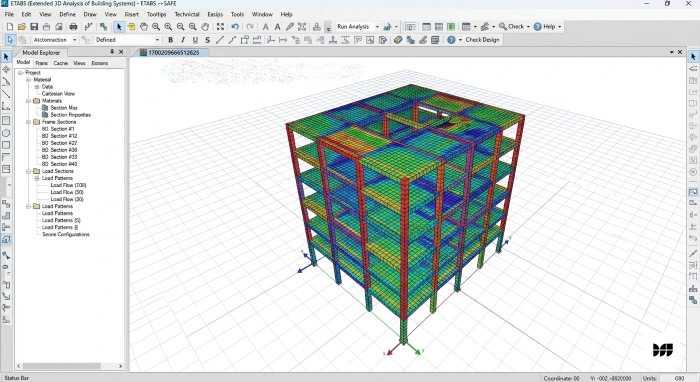The height and width of the screenshot is (382, 700).
Task: Select Cartesian View tree item
Action: (x=58, y=94)
